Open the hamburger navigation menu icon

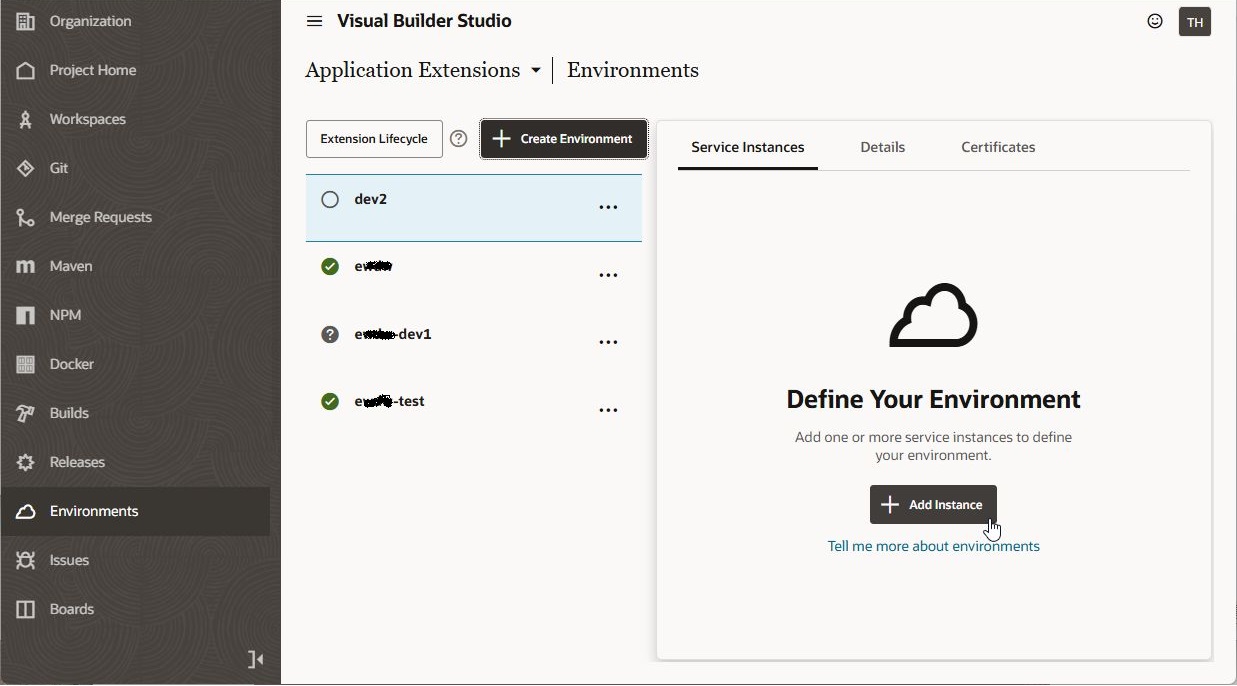click(x=314, y=21)
